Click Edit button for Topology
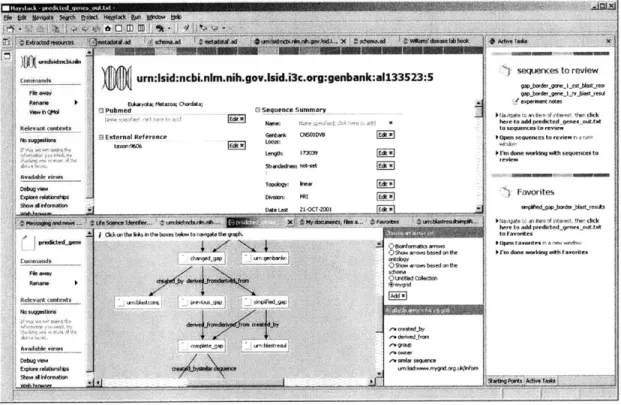Image resolution: width=621 pixels, height=405 pixels. click(x=385, y=184)
